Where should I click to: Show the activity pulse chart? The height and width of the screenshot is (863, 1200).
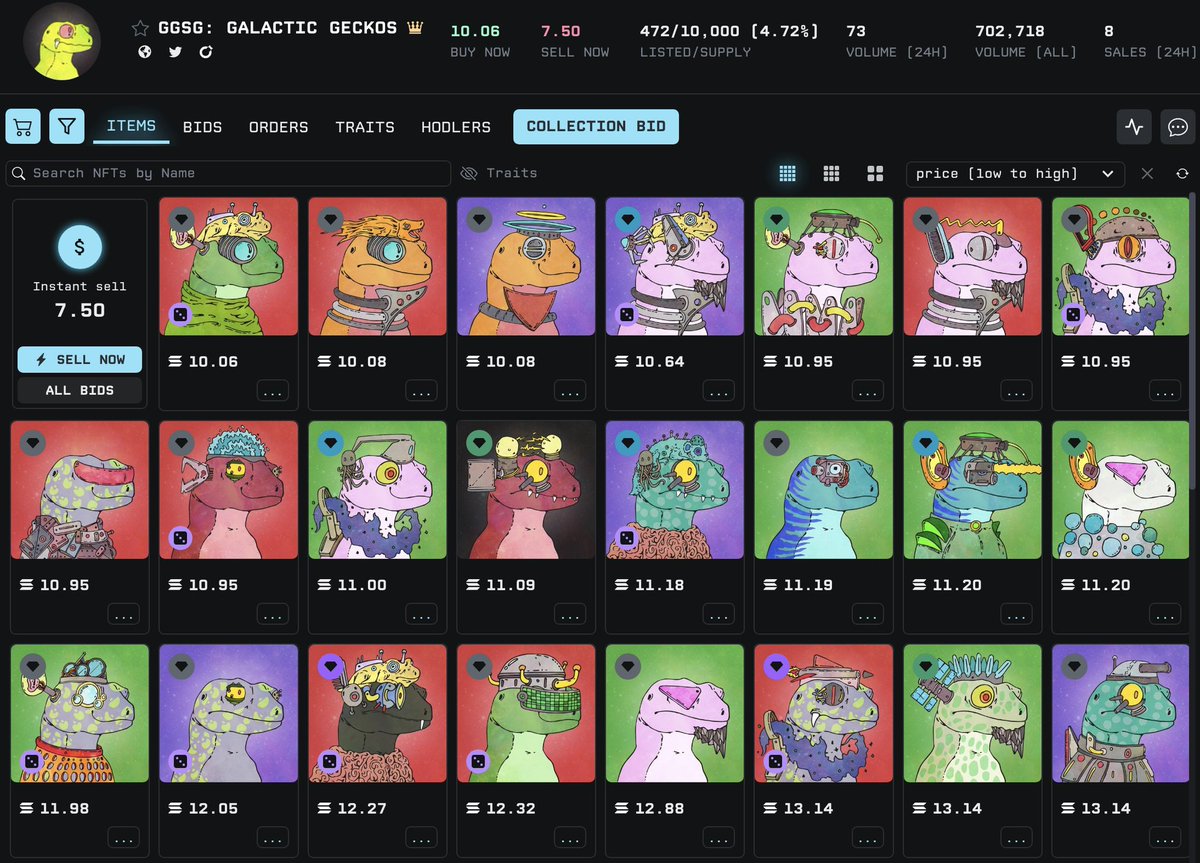[1134, 127]
